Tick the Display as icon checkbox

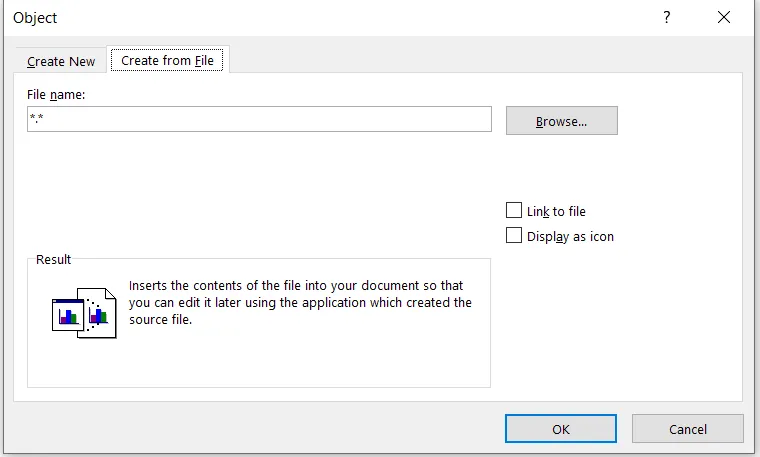point(514,236)
